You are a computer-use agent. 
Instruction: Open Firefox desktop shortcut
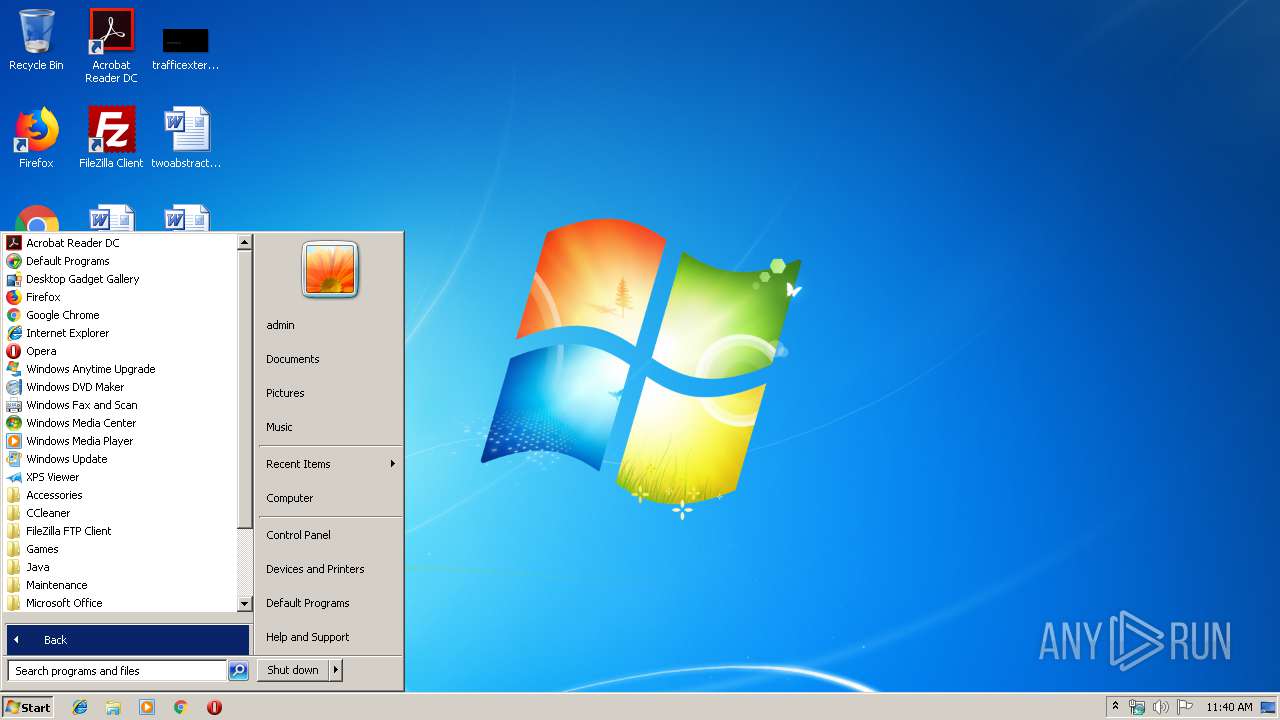pyautogui.click(x=36, y=137)
